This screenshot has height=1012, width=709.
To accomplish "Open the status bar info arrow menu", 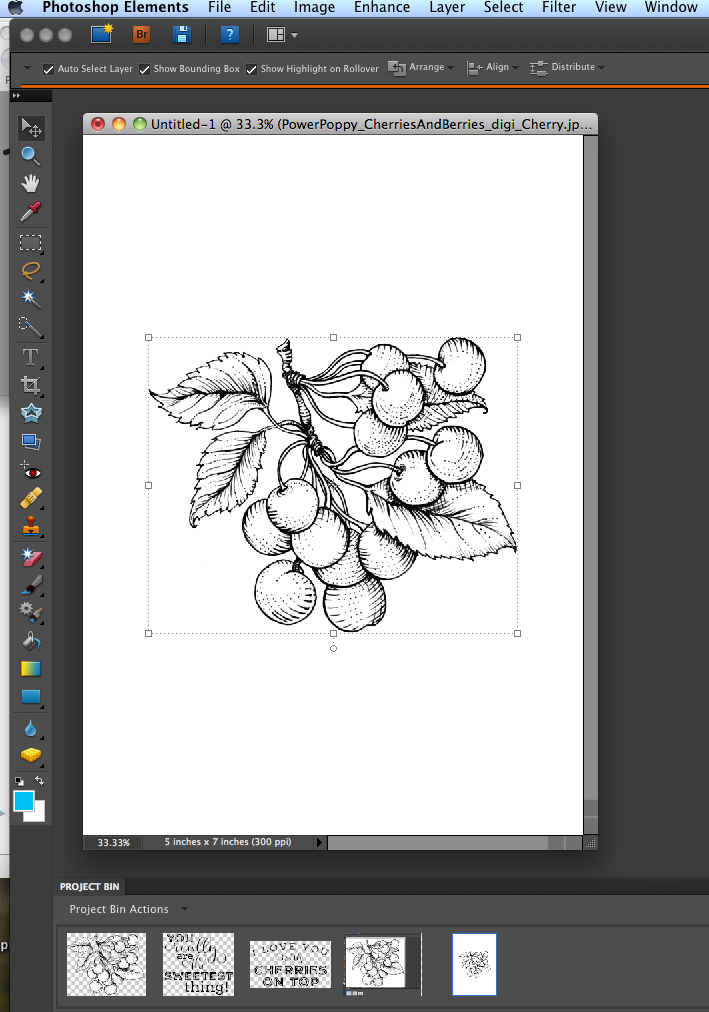I will coord(319,842).
